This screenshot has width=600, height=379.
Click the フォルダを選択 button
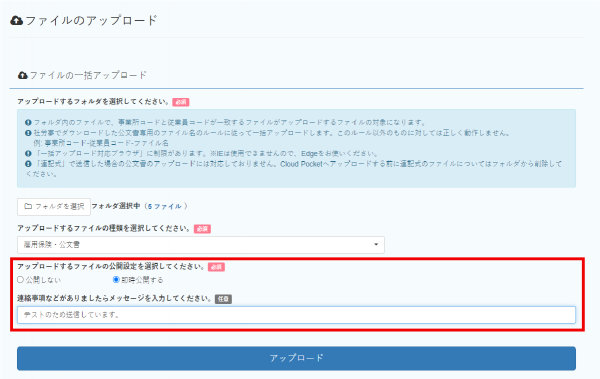(x=54, y=207)
